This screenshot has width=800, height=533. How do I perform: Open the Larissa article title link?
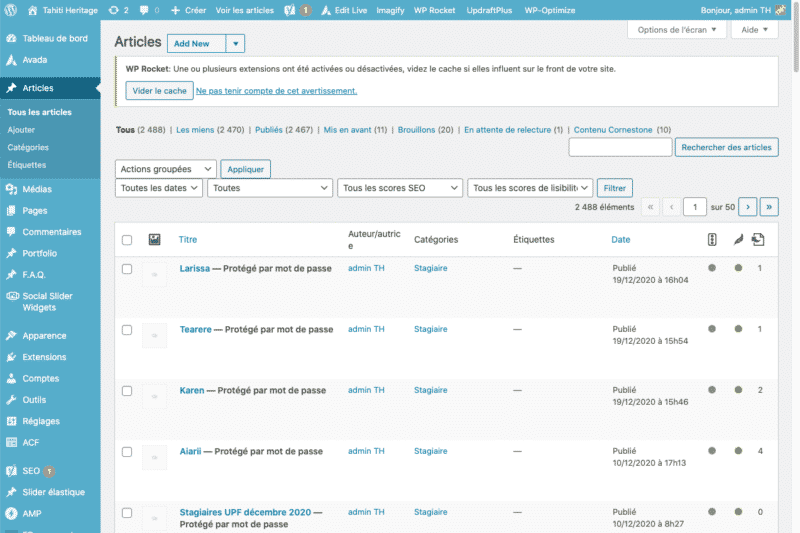(x=194, y=268)
